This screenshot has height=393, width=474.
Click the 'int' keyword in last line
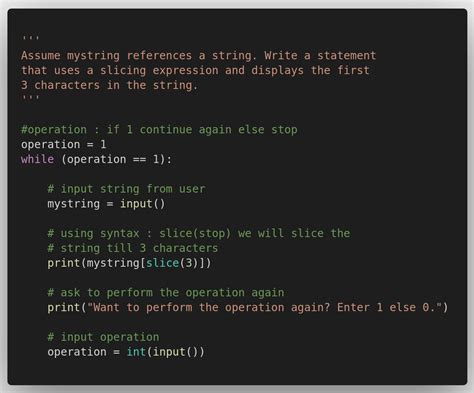click(136, 352)
